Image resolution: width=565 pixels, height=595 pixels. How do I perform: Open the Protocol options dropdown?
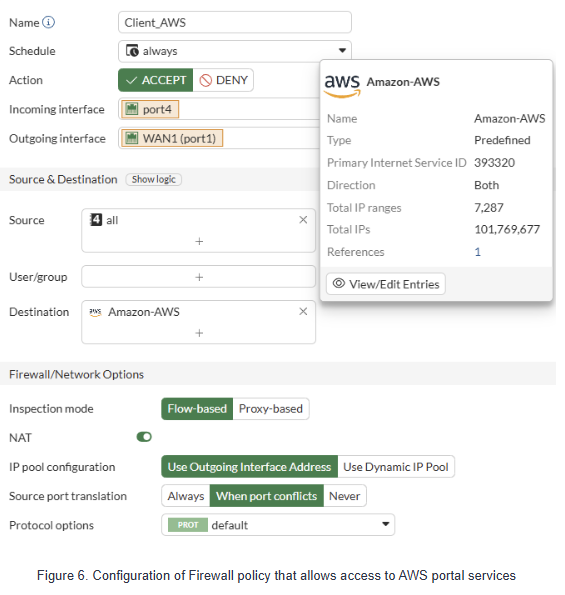pyautogui.click(x=278, y=525)
